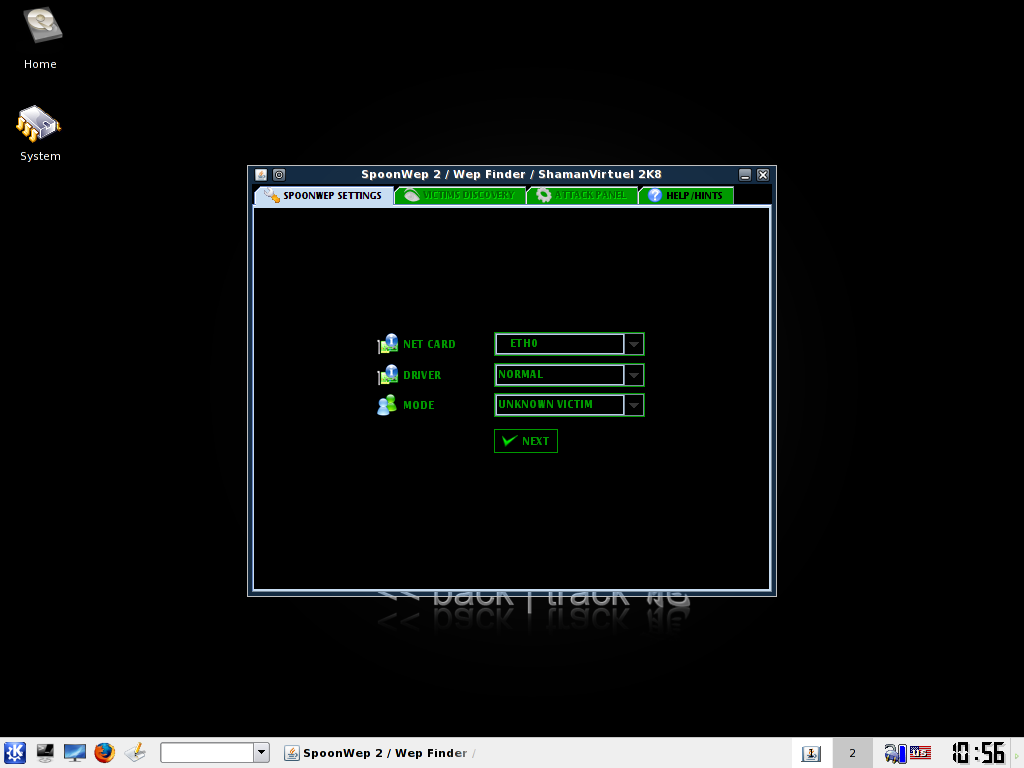
Task: Click the taskbar clock
Action: pyautogui.click(x=978, y=753)
